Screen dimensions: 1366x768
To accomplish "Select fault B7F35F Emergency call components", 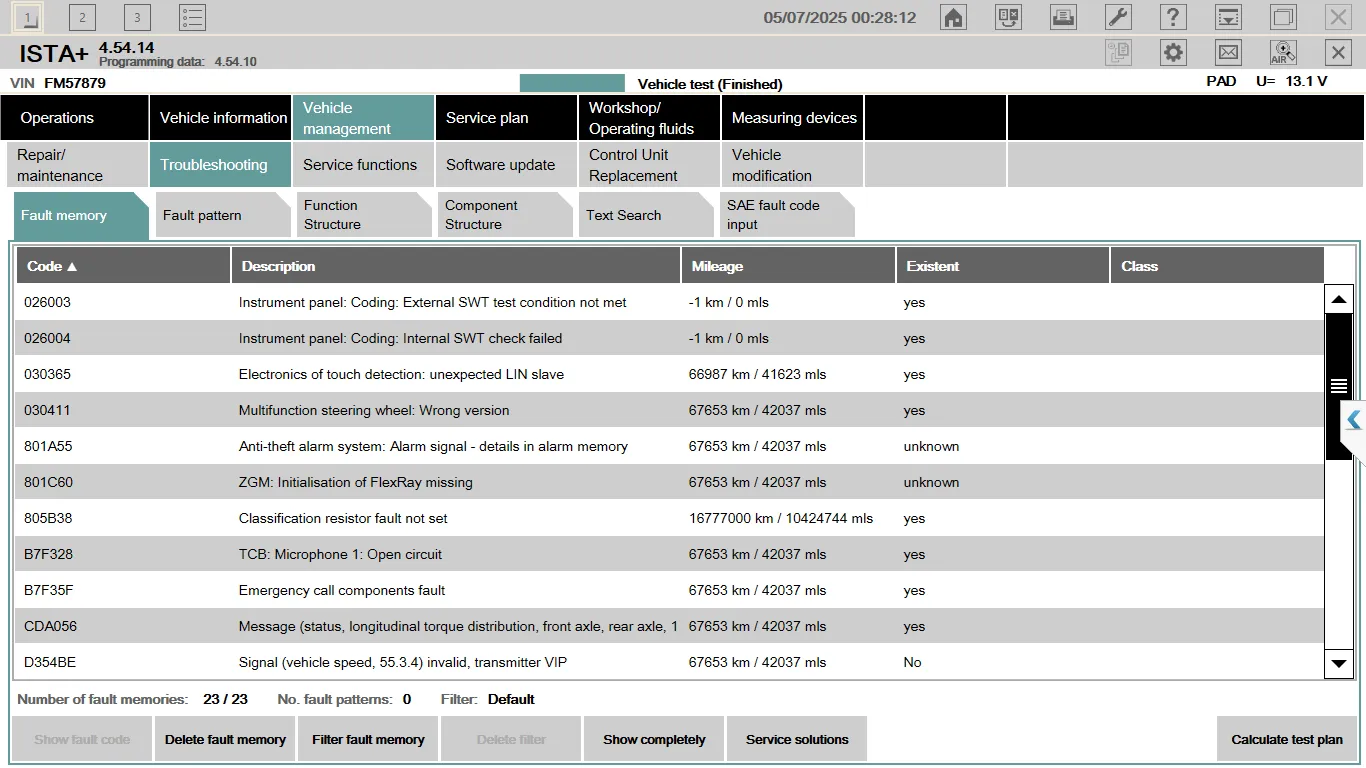I will click(x=670, y=590).
